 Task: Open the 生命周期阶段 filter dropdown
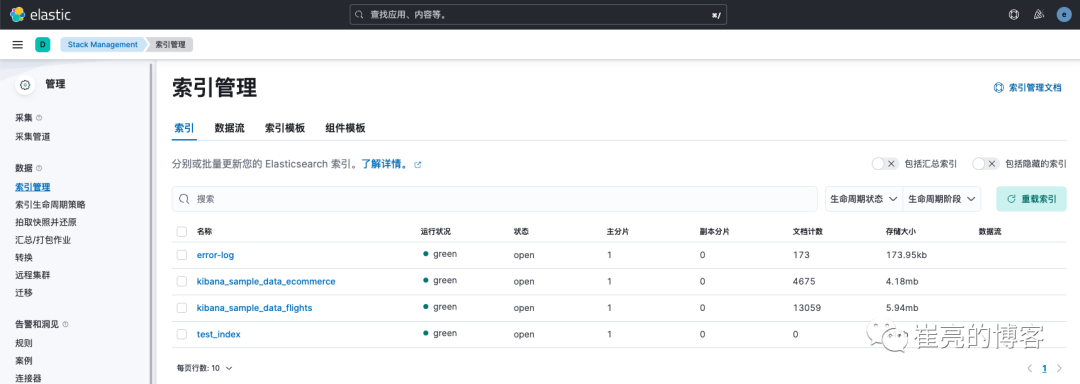(x=942, y=198)
